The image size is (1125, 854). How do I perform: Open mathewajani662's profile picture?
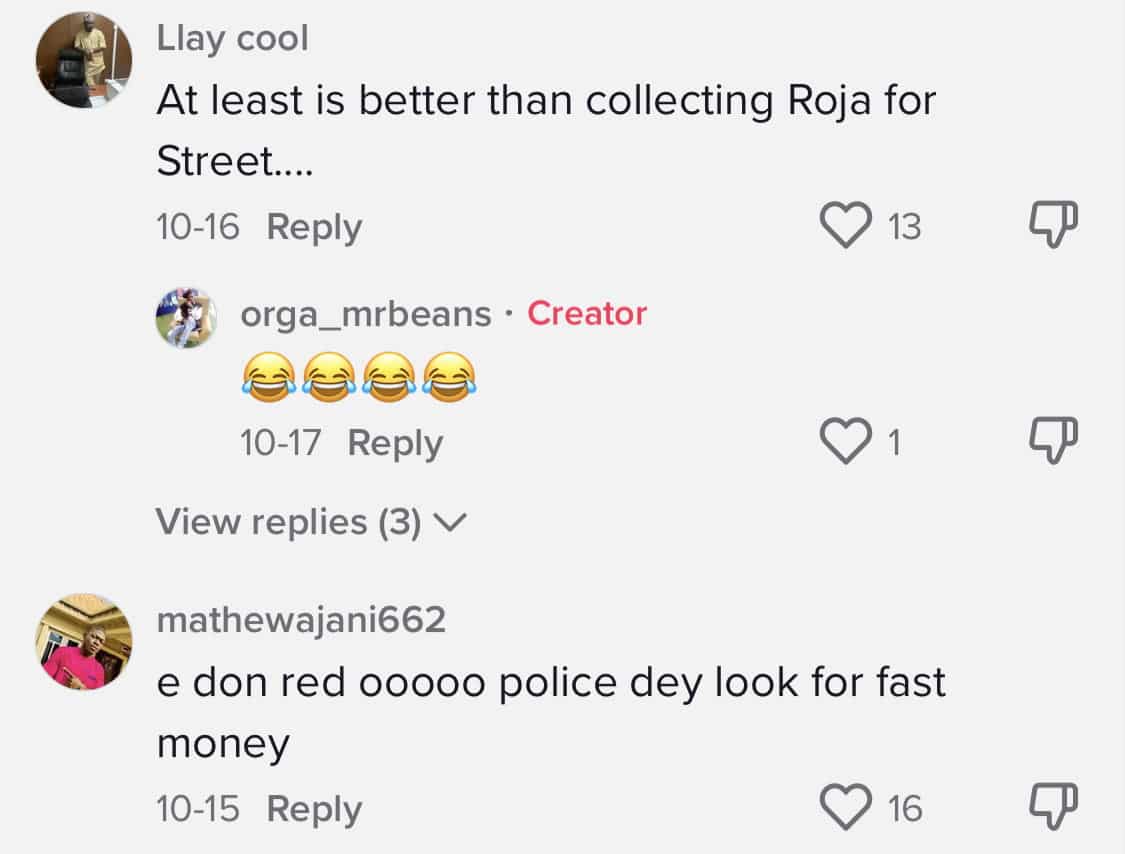pyautogui.click(x=84, y=641)
